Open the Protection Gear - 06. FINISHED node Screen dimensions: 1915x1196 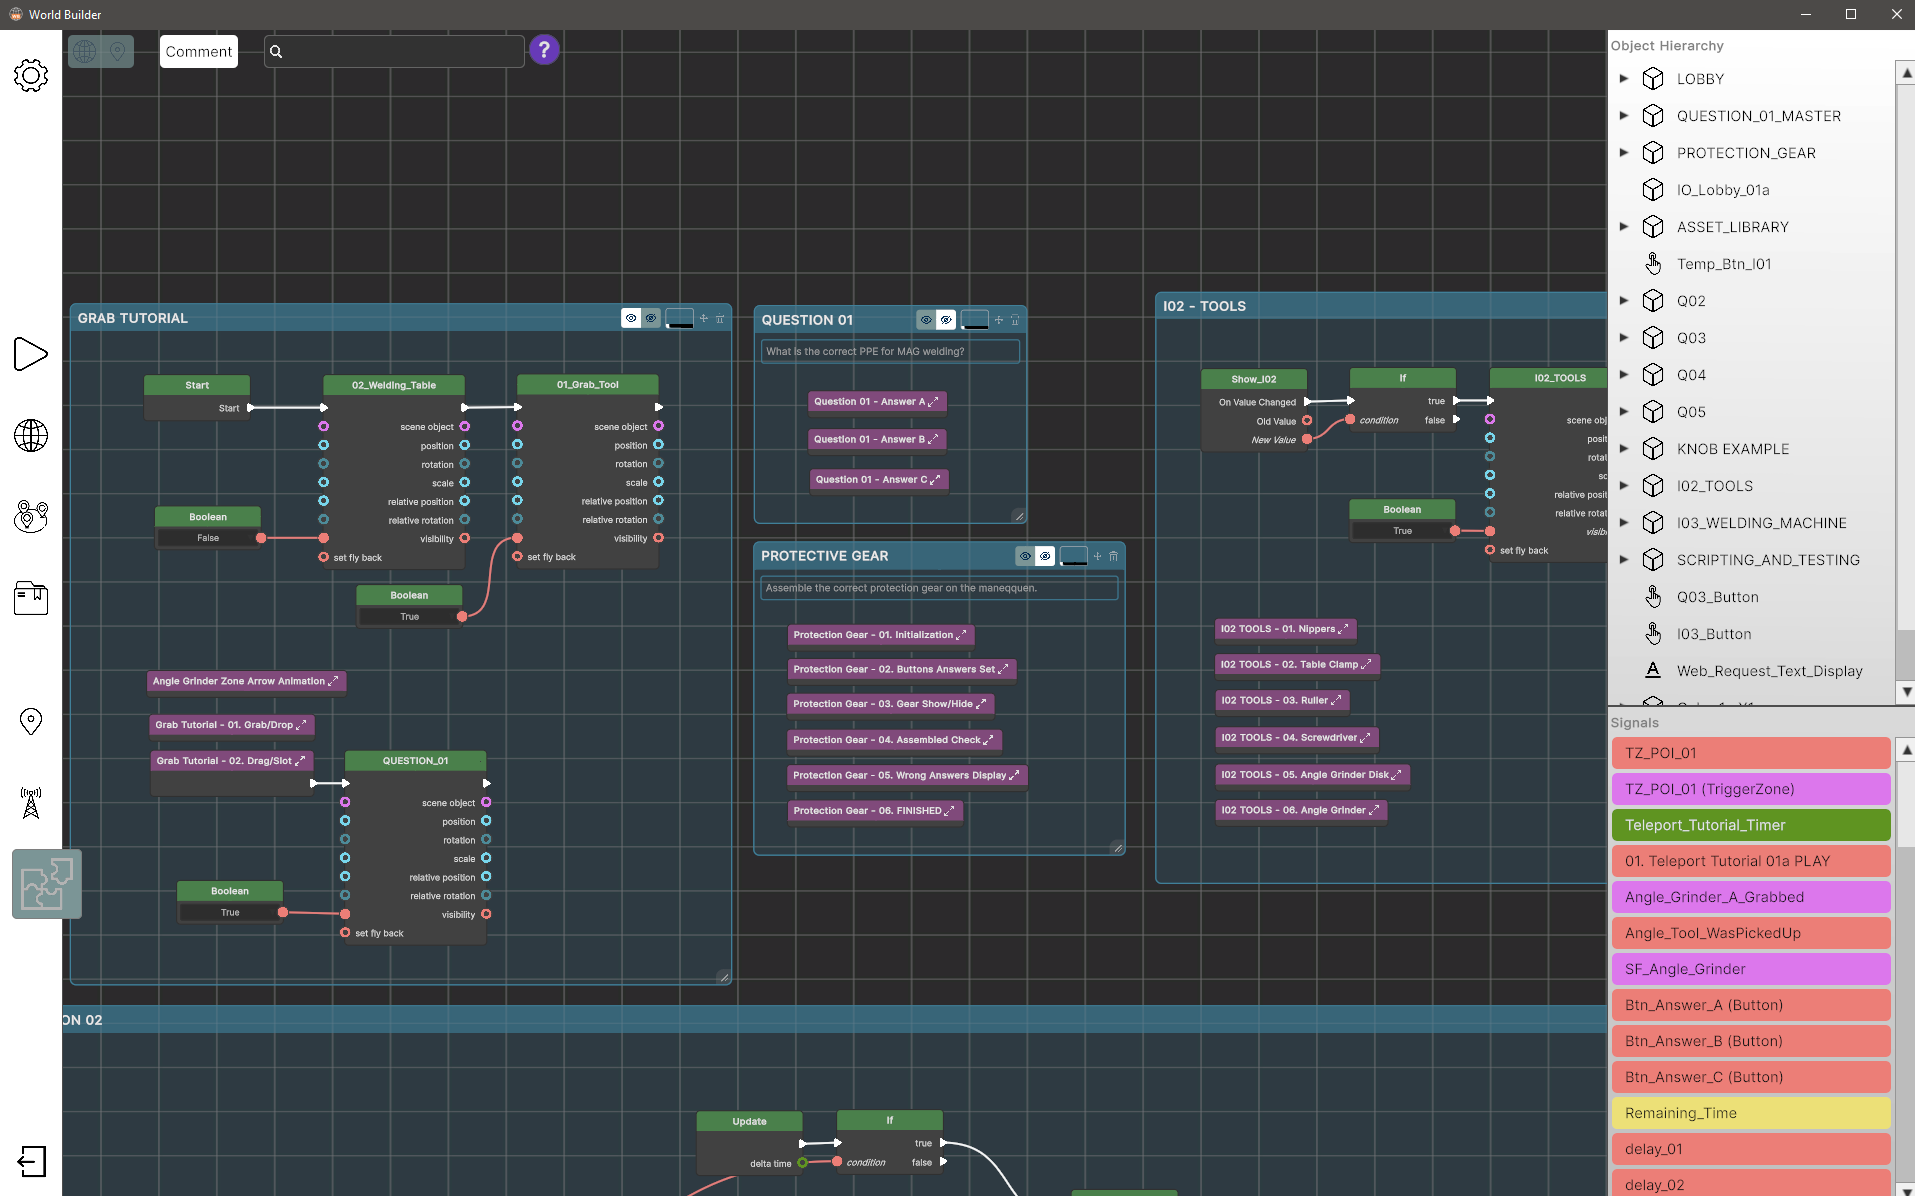pyautogui.click(x=874, y=810)
